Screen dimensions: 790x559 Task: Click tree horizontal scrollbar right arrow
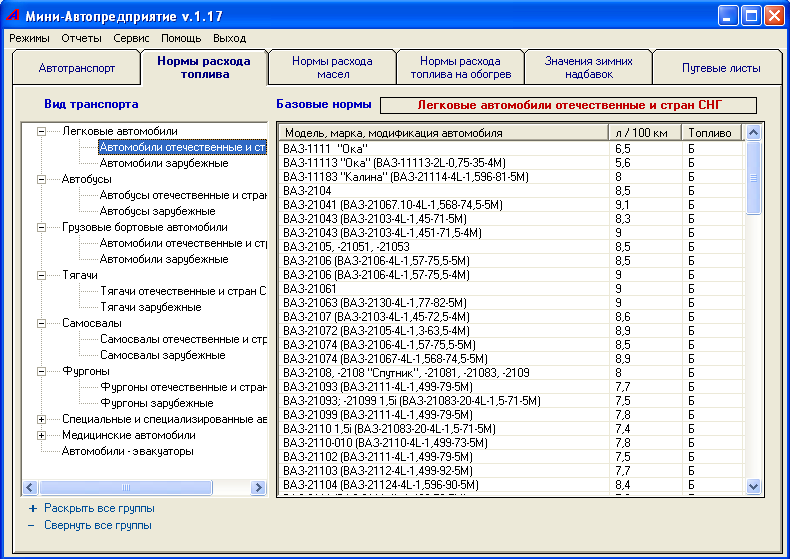click(259, 487)
